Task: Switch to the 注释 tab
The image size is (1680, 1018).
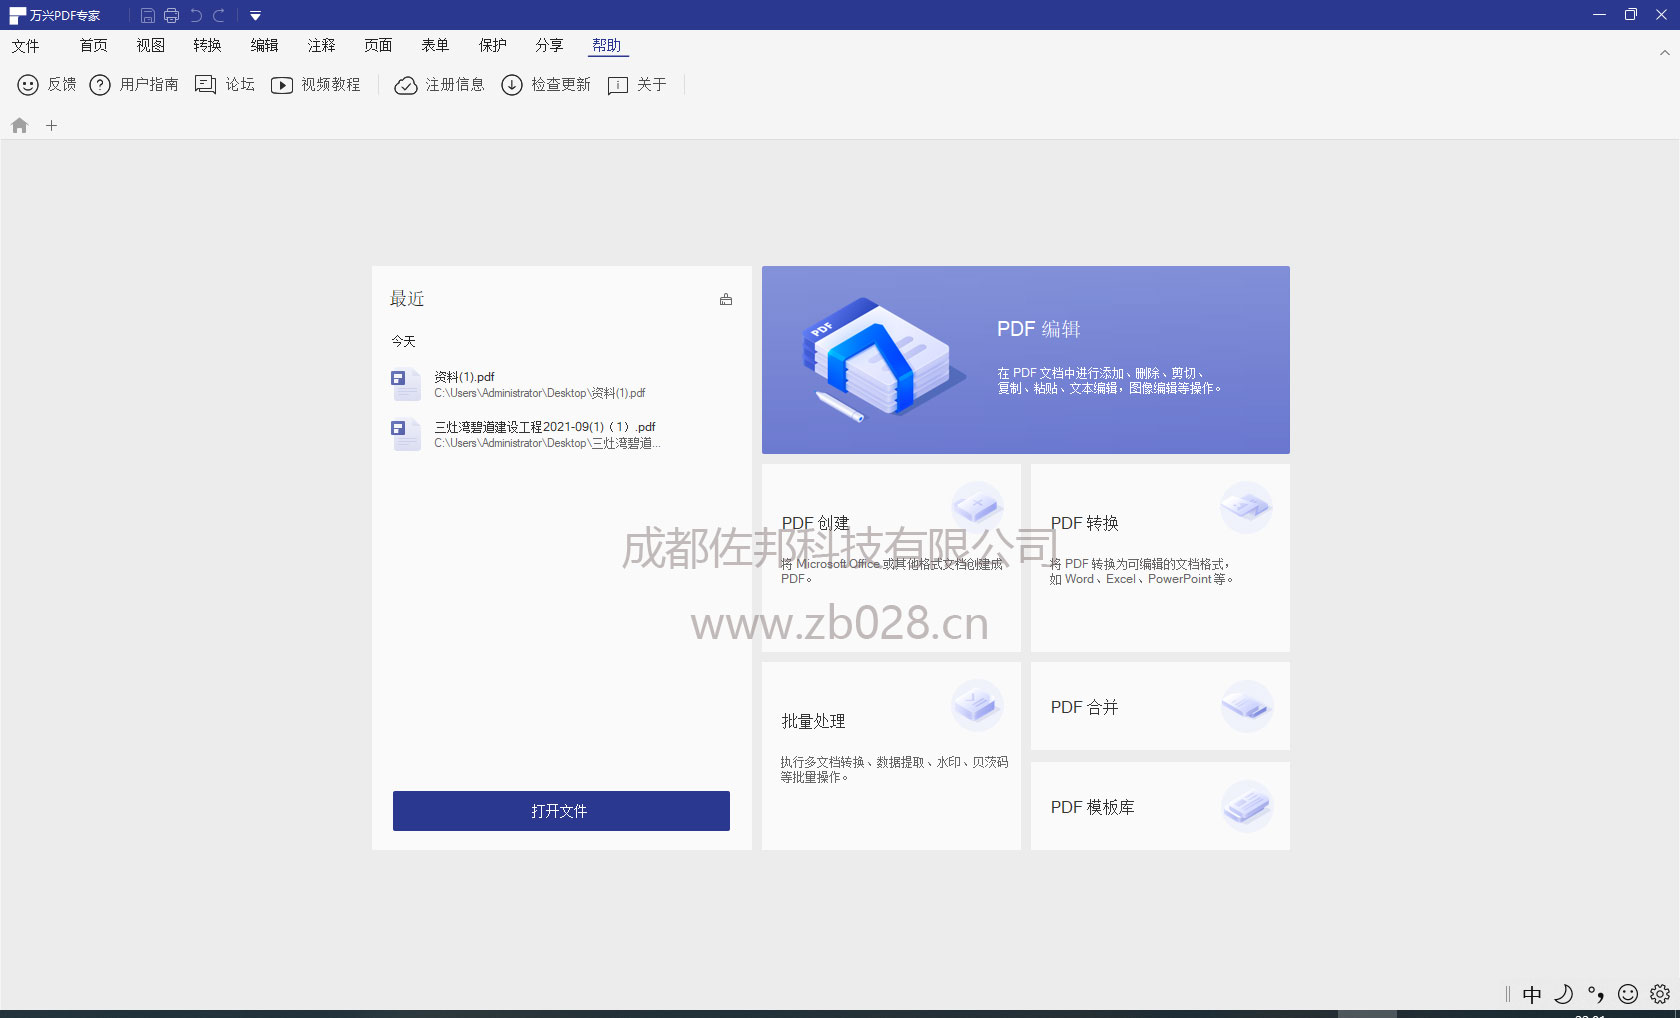Action: coord(321,46)
